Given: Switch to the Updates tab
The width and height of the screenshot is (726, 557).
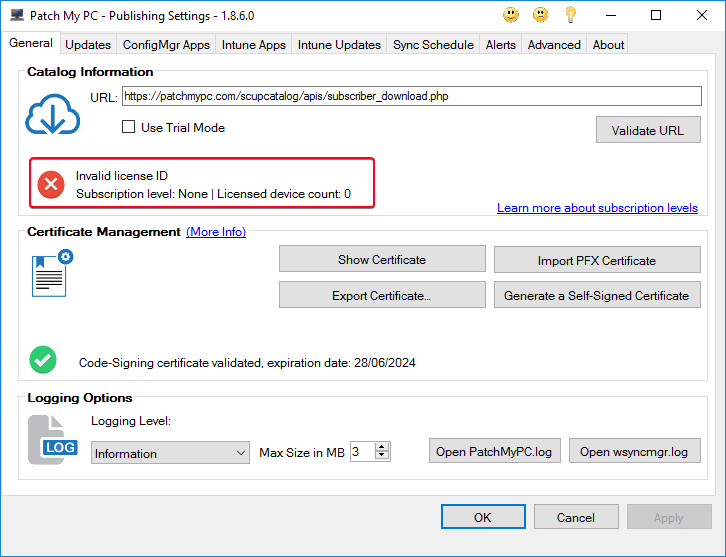Looking at the screenshot, I should click(88, 44).
